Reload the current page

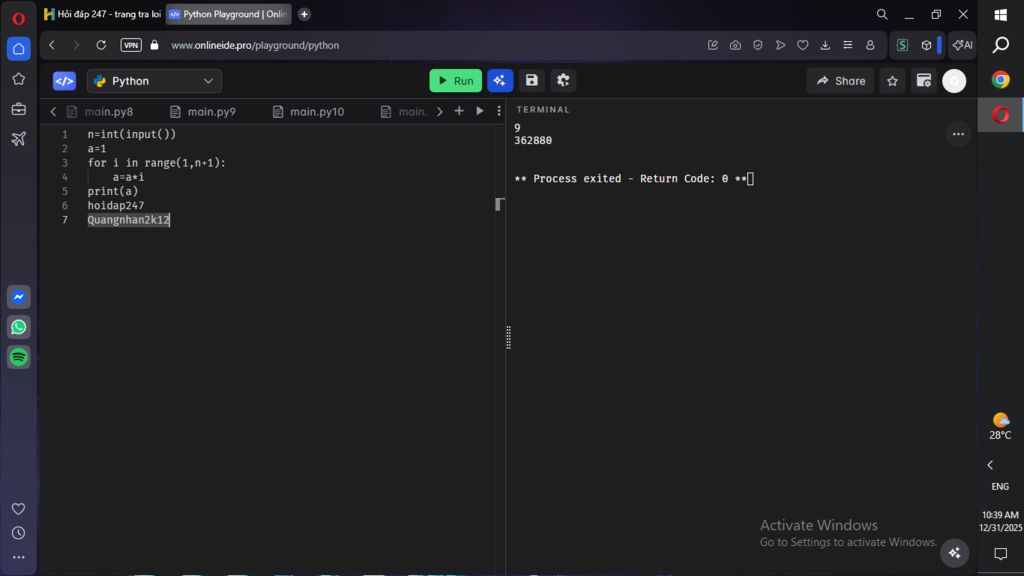[x=101, y=45]
